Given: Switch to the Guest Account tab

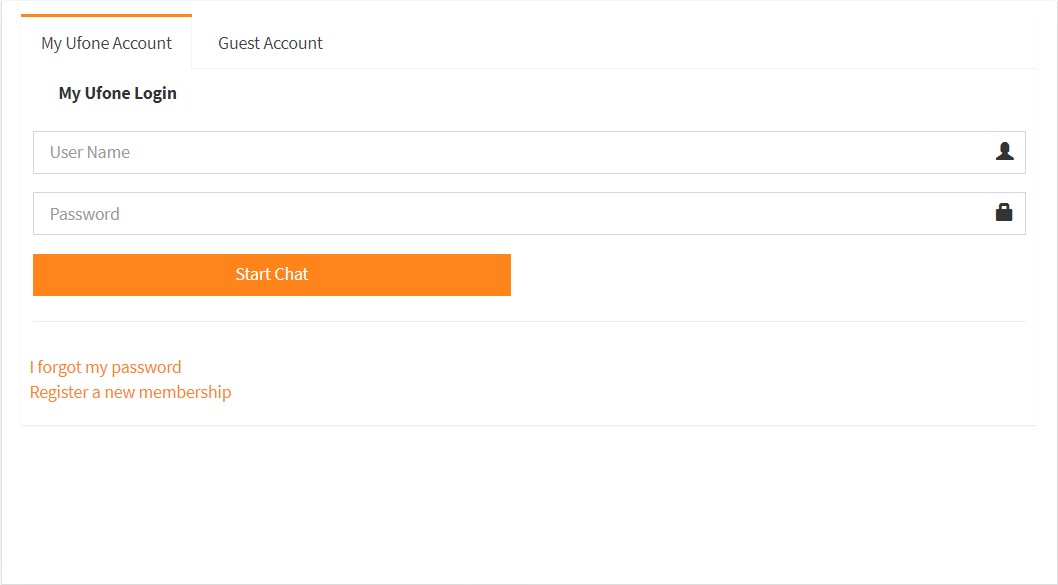Looking at the screenshot, I should pyautogui.click(x=270, y=43).
